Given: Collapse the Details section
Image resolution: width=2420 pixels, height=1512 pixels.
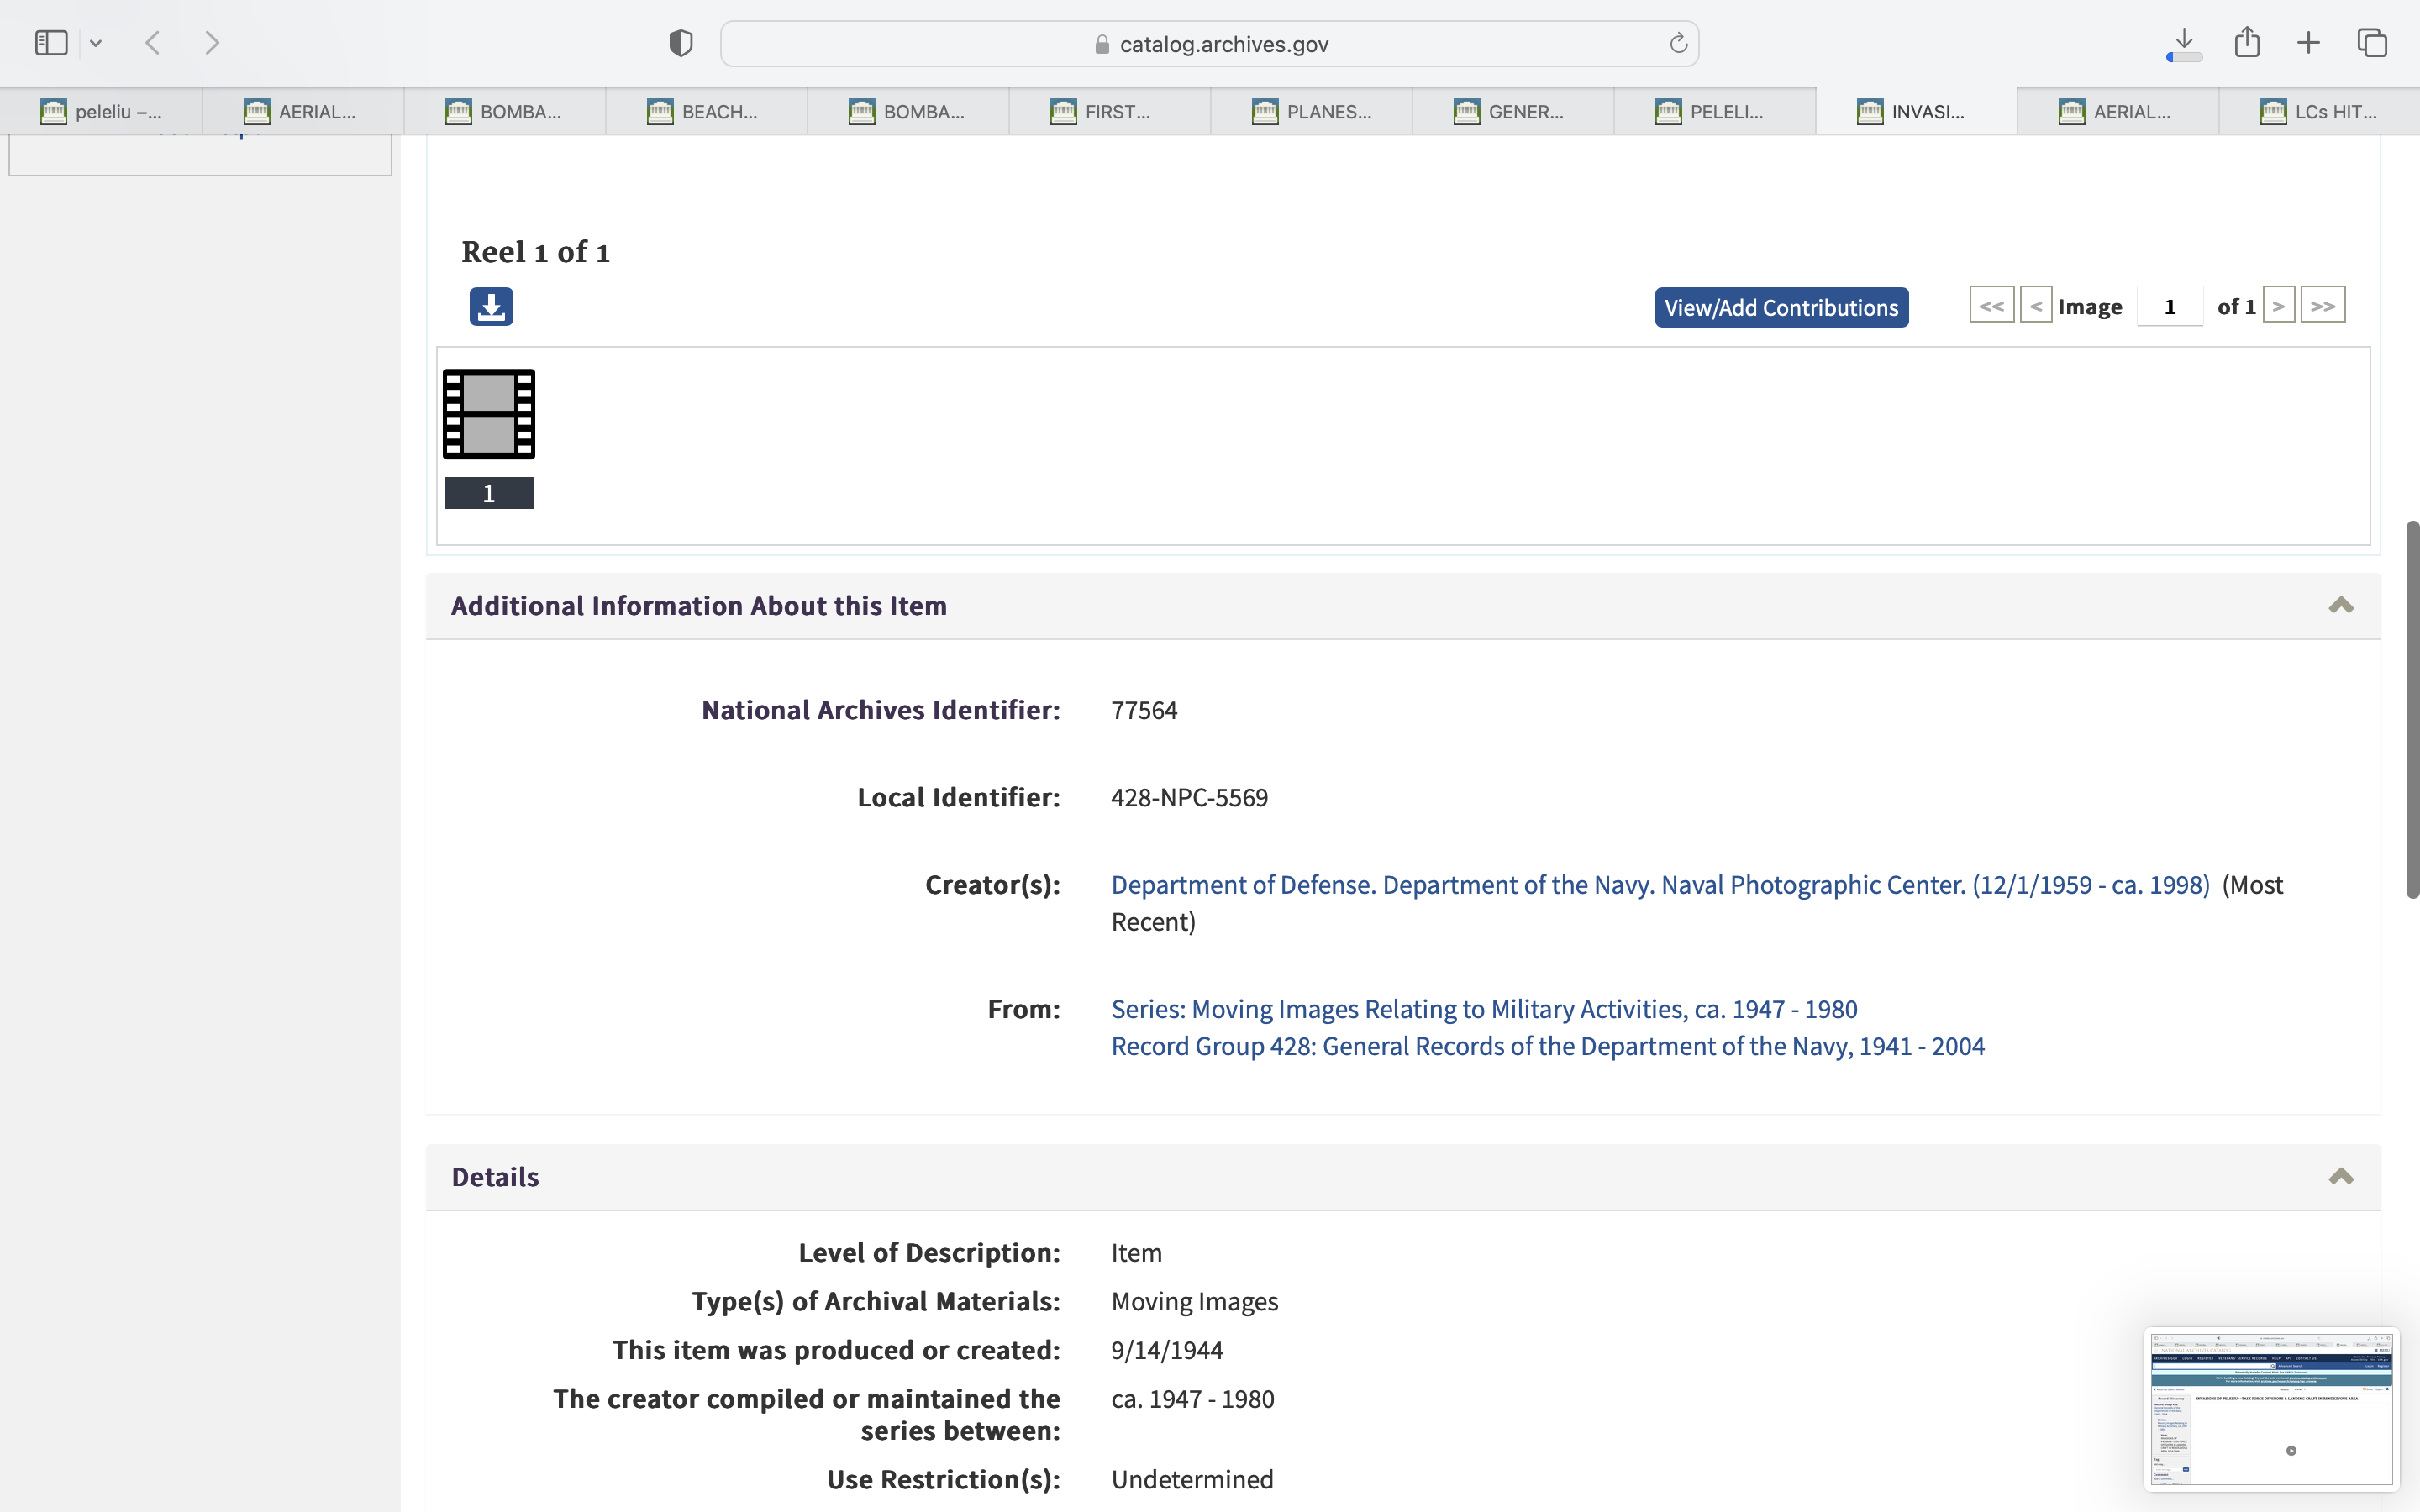Looking at the screenshot, I should click(2340, 1177).
